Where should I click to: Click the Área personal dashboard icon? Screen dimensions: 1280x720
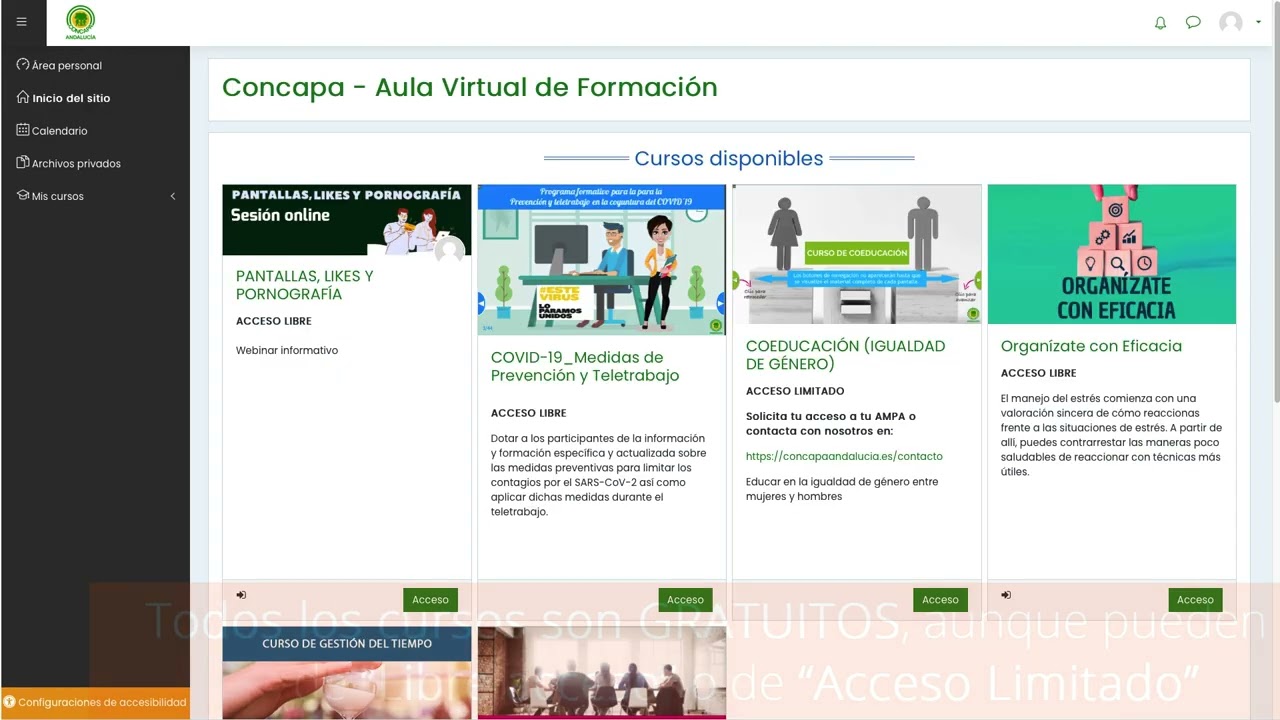click(x=23, y=65)
